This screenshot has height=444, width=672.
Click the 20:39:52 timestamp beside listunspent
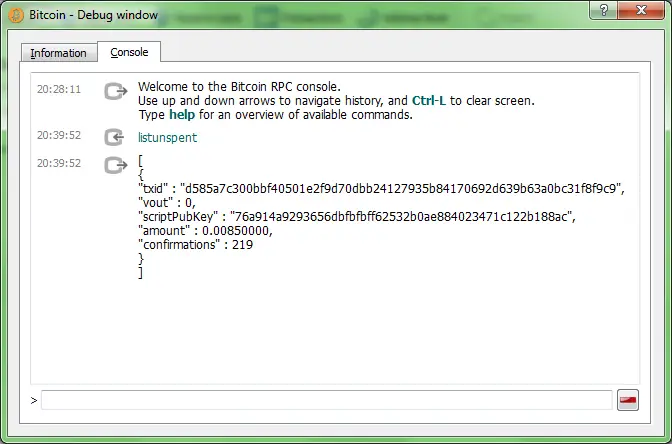click(x=59, y=135)
